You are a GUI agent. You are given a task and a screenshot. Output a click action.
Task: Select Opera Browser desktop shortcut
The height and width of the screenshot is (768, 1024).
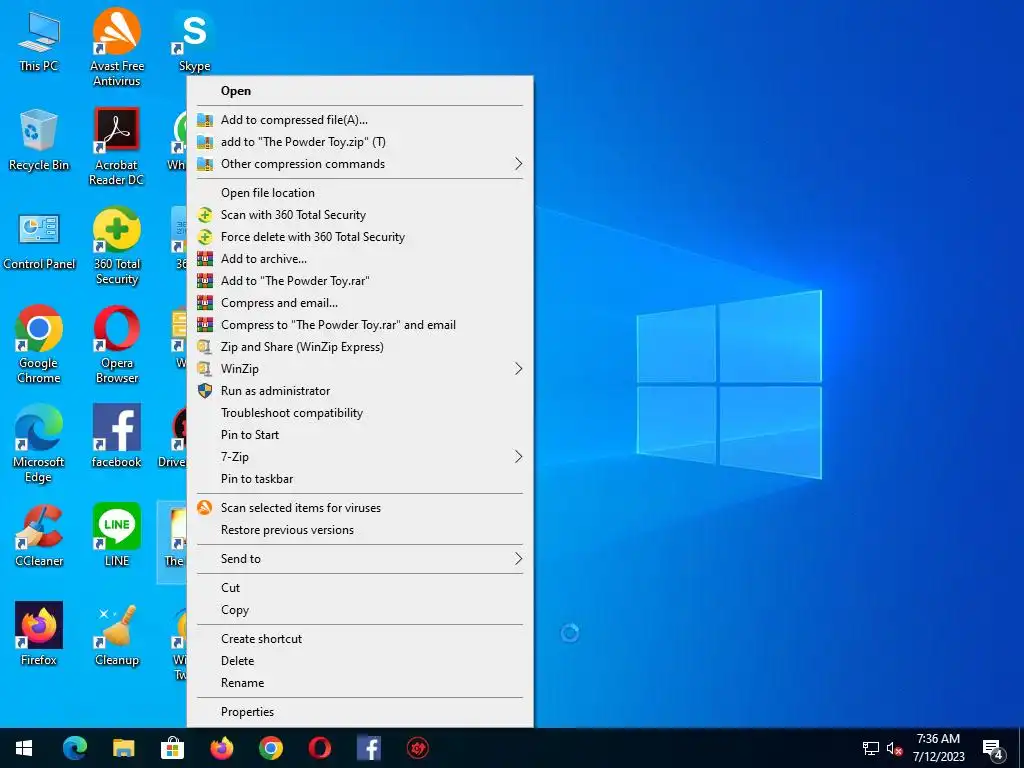pos(116,344)
